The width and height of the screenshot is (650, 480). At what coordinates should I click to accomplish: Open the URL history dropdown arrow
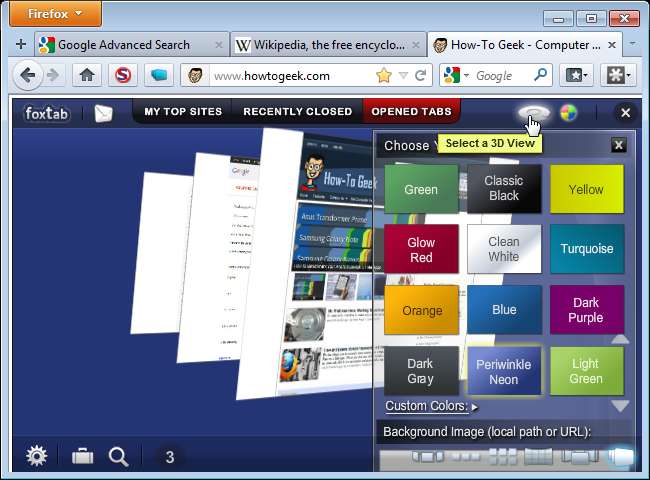pyautogui.click(x=403, y=75)
